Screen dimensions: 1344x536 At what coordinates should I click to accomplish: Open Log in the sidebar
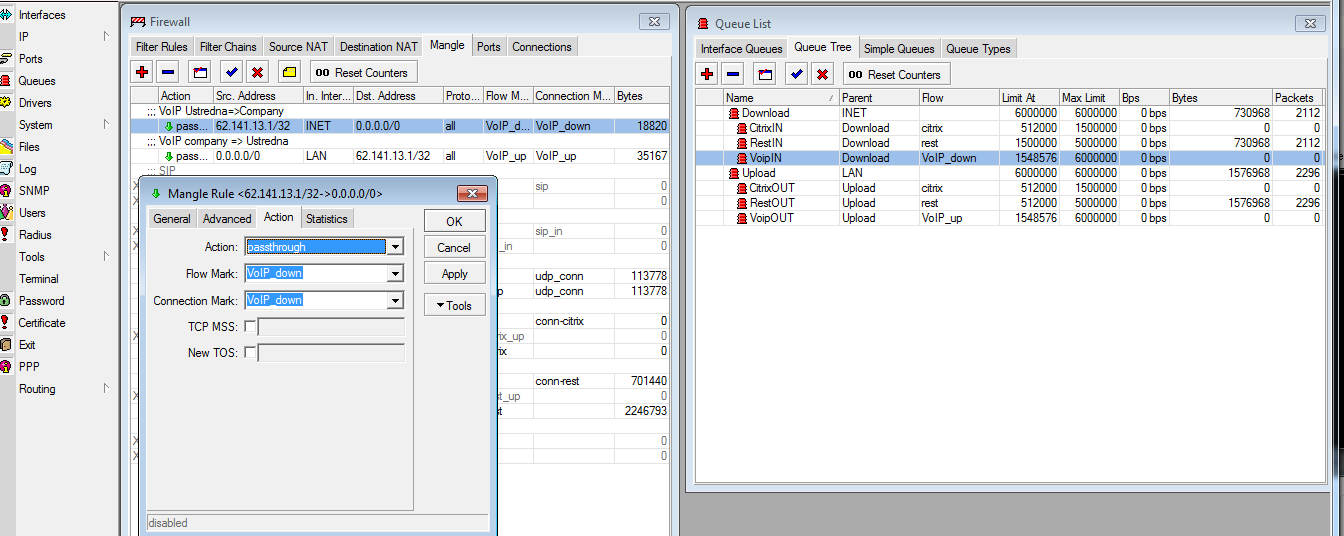27,169
